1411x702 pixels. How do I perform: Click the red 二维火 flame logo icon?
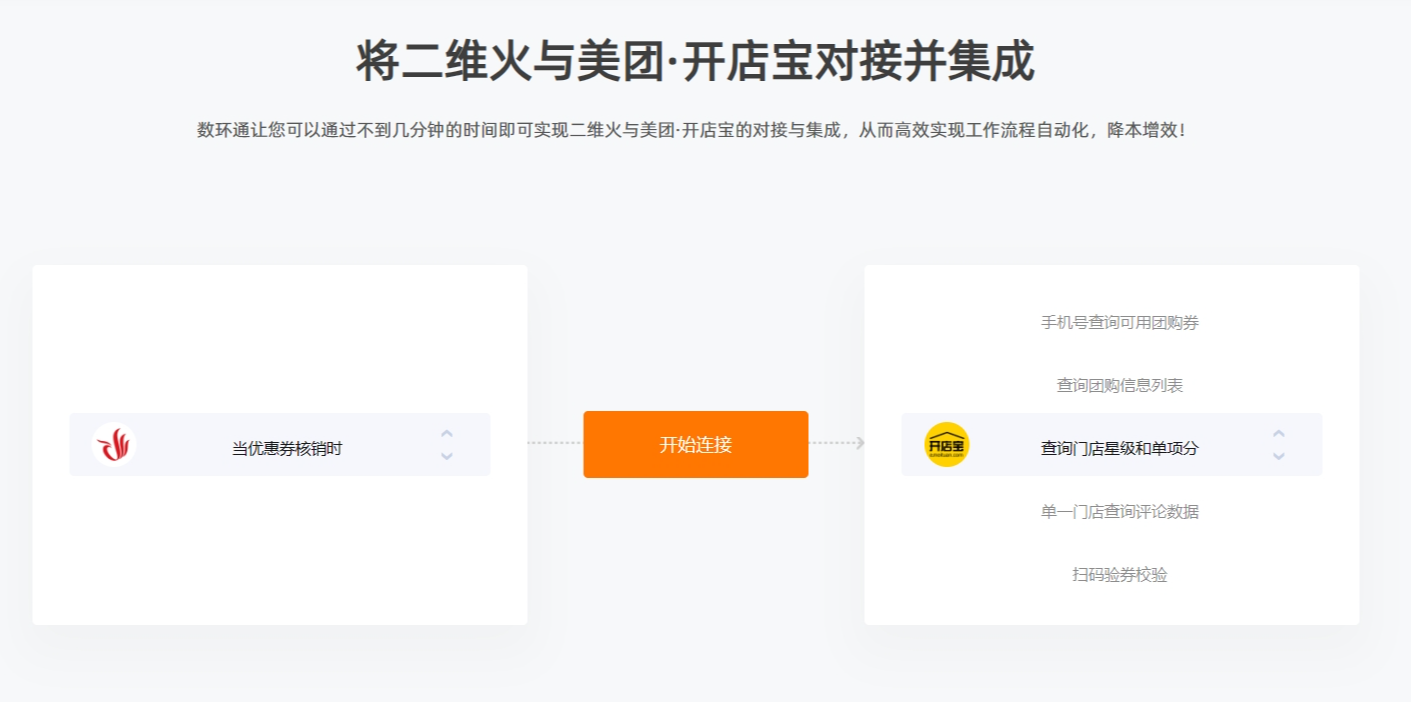pos(114,445)
